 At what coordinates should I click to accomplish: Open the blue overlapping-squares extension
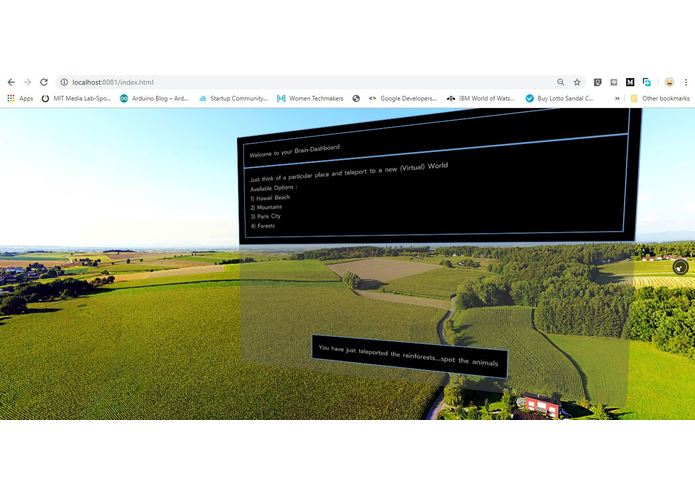[x=647, y=82]
